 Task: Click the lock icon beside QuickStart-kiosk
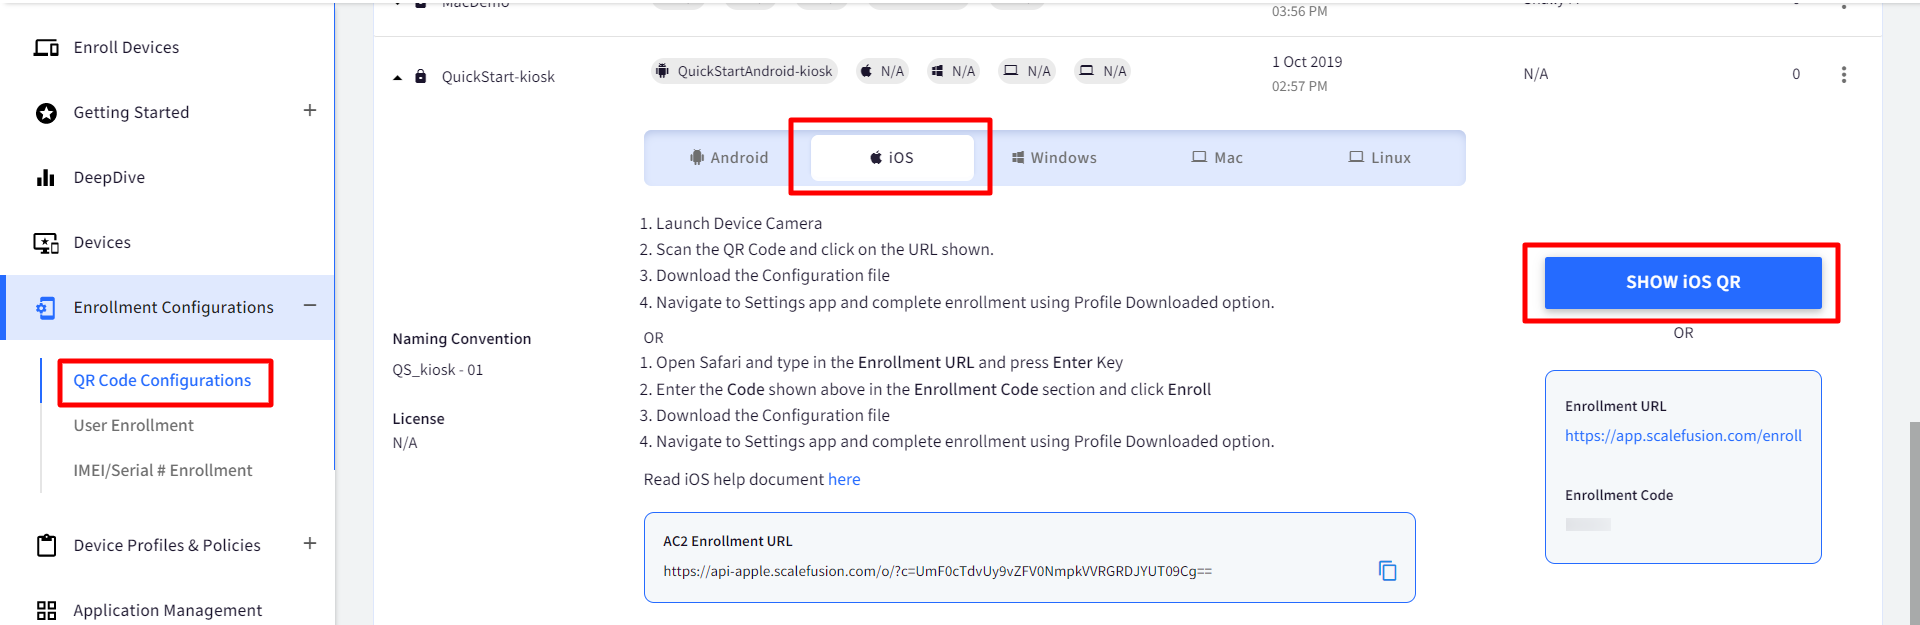(x=421, y=76)
